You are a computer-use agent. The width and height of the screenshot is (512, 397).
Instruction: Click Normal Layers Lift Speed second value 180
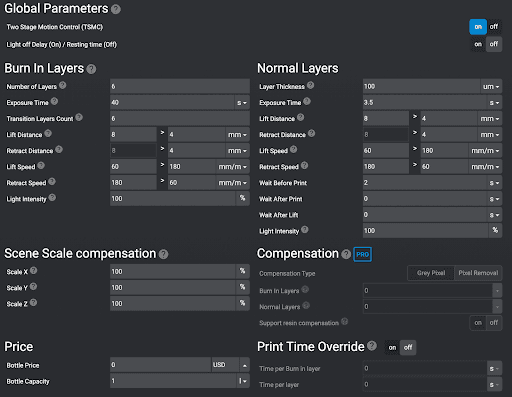[444, 151]
